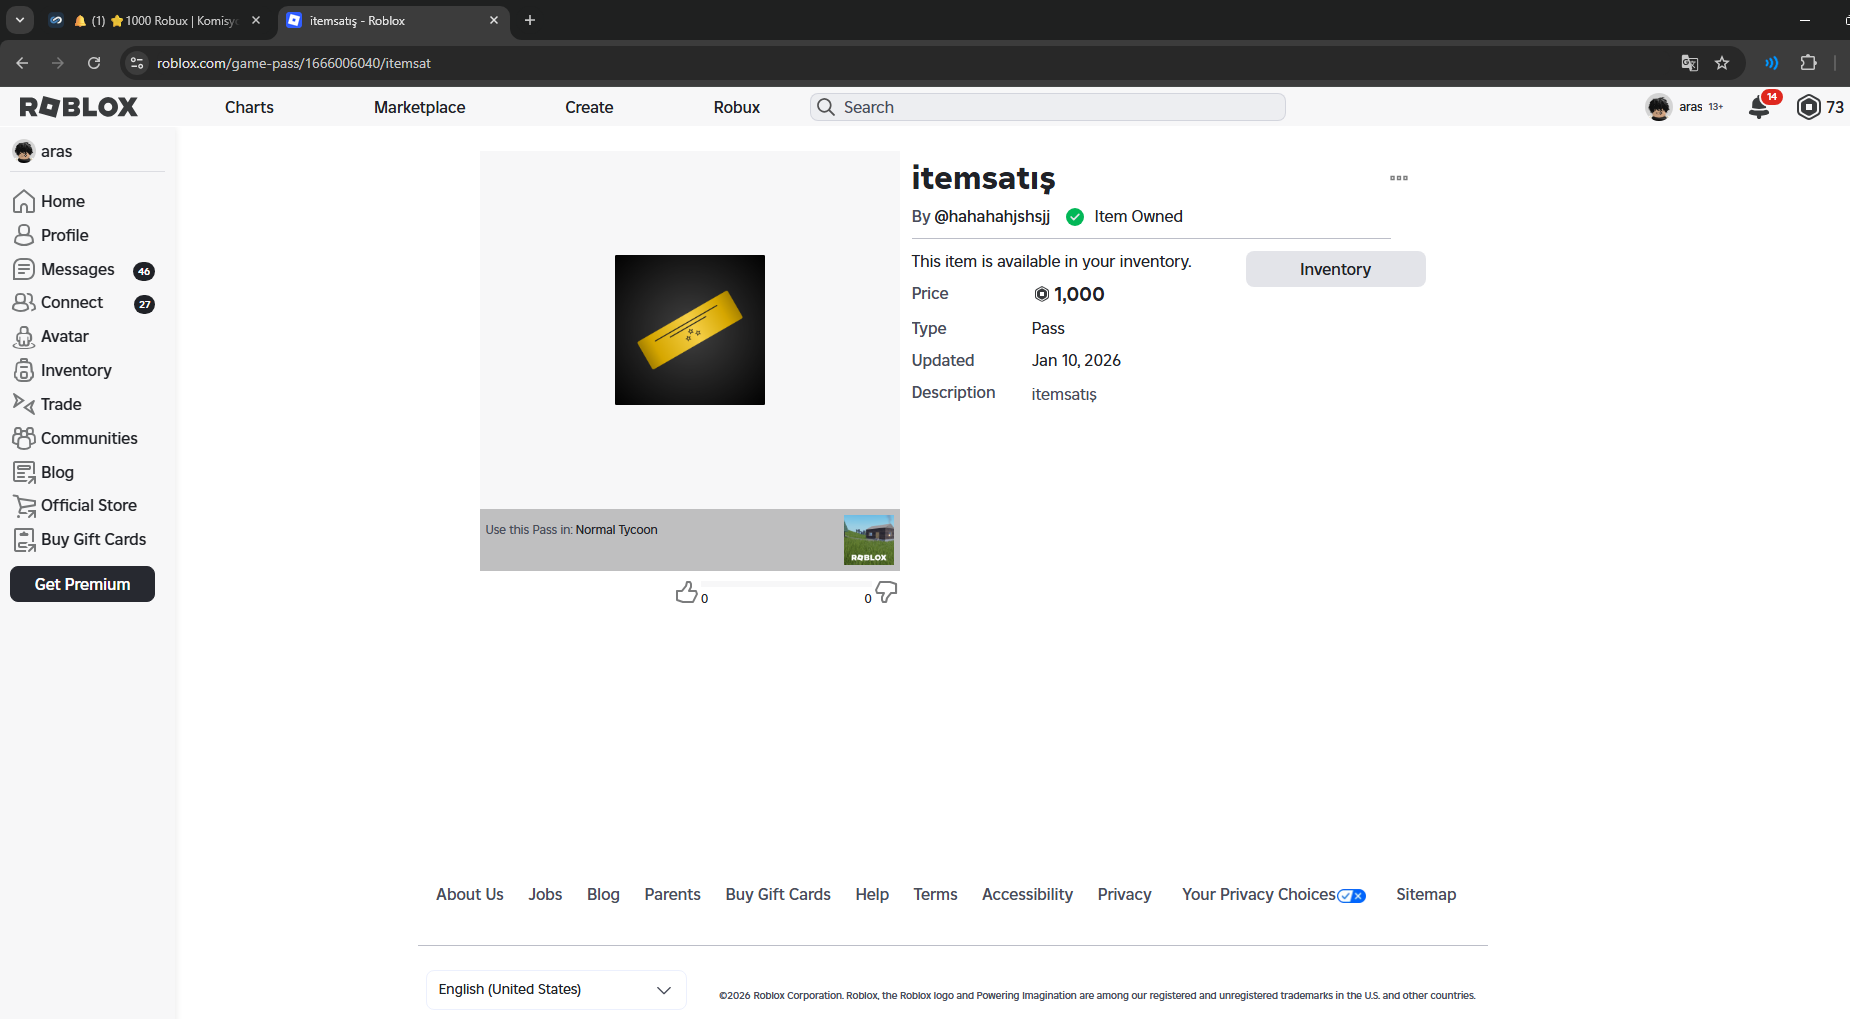
Task: Open a new browser tab
Action: click(x=530, y=20)
